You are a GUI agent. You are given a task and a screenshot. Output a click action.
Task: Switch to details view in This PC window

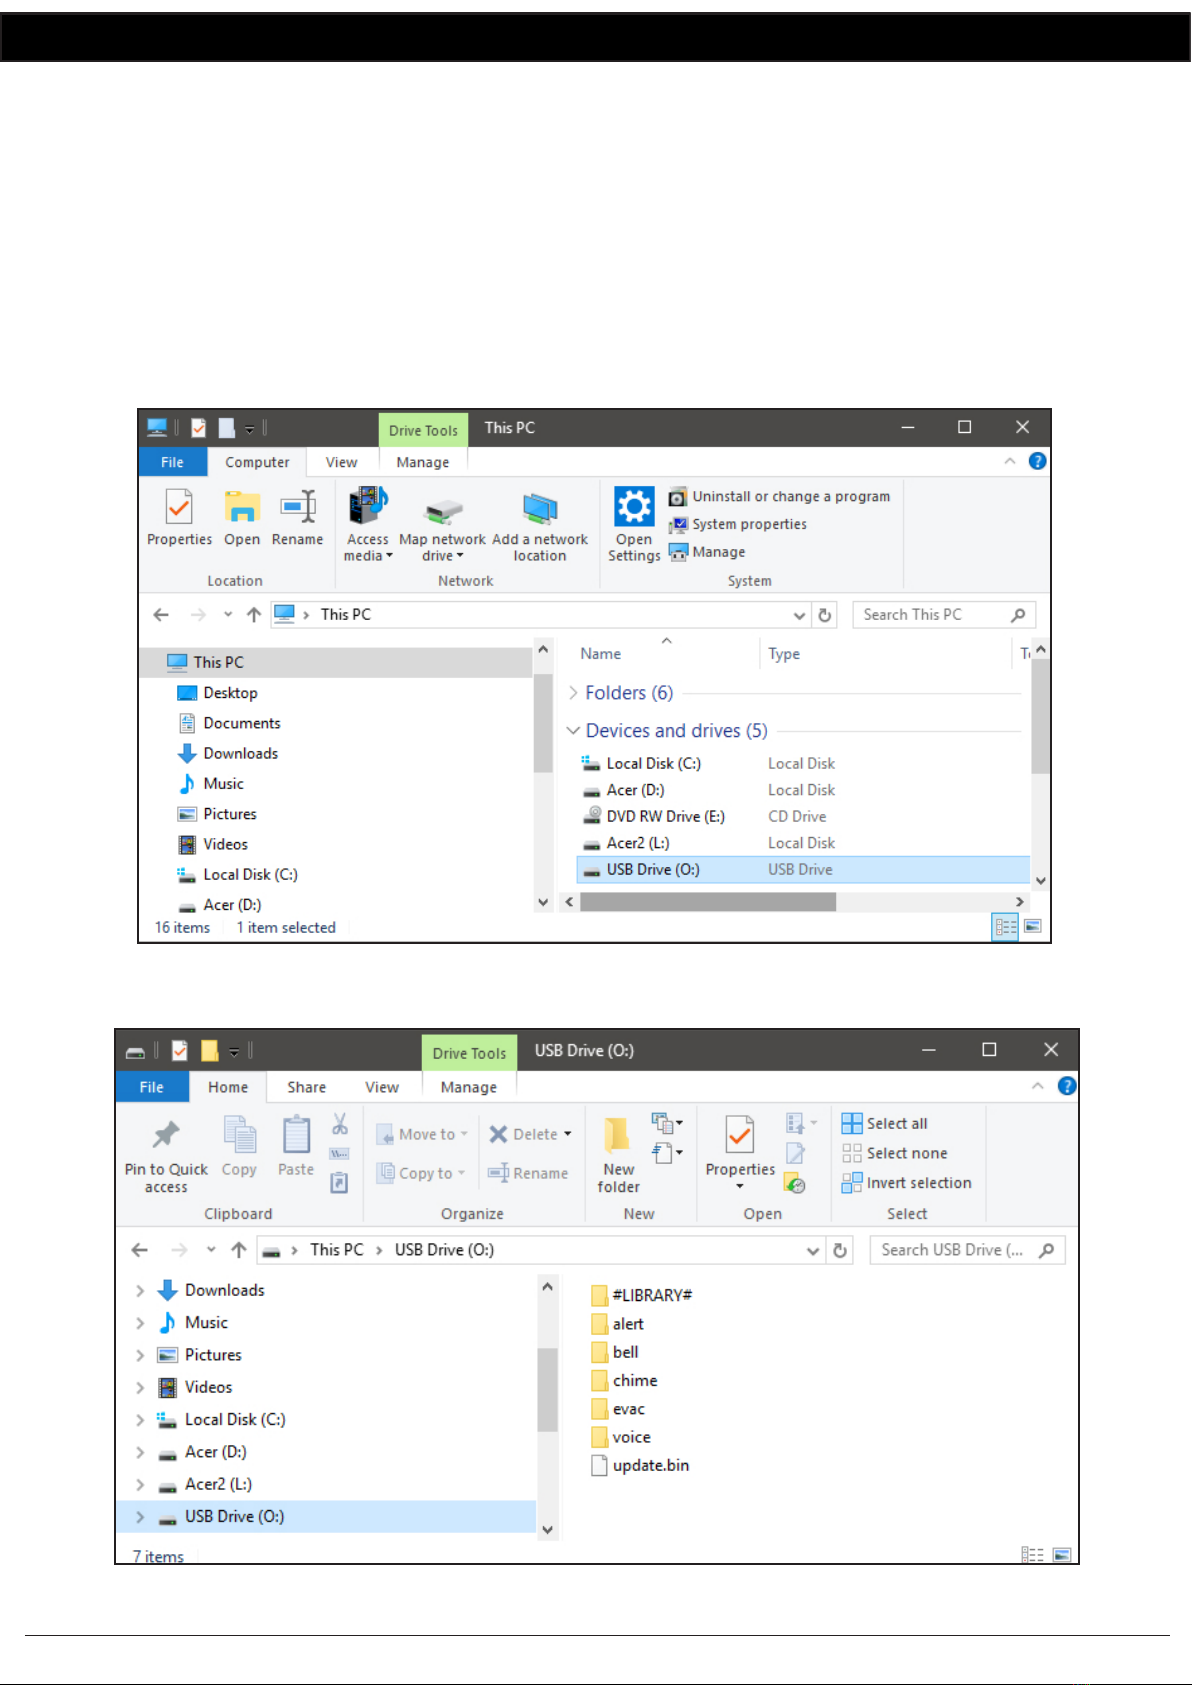[x=1005, y=927]
